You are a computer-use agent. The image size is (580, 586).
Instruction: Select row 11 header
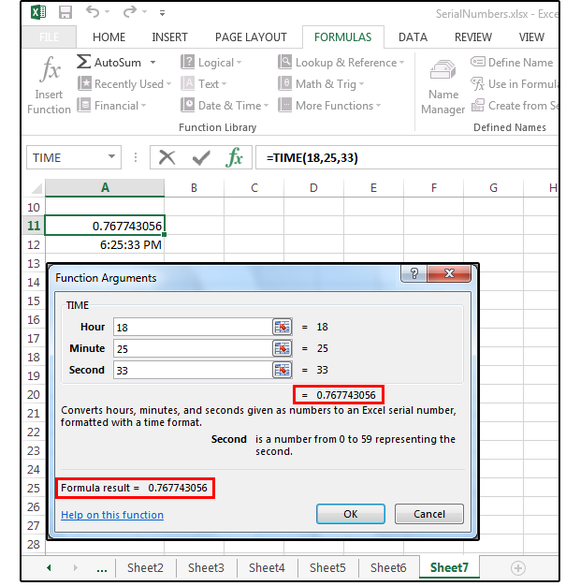[x=34, y=225]
